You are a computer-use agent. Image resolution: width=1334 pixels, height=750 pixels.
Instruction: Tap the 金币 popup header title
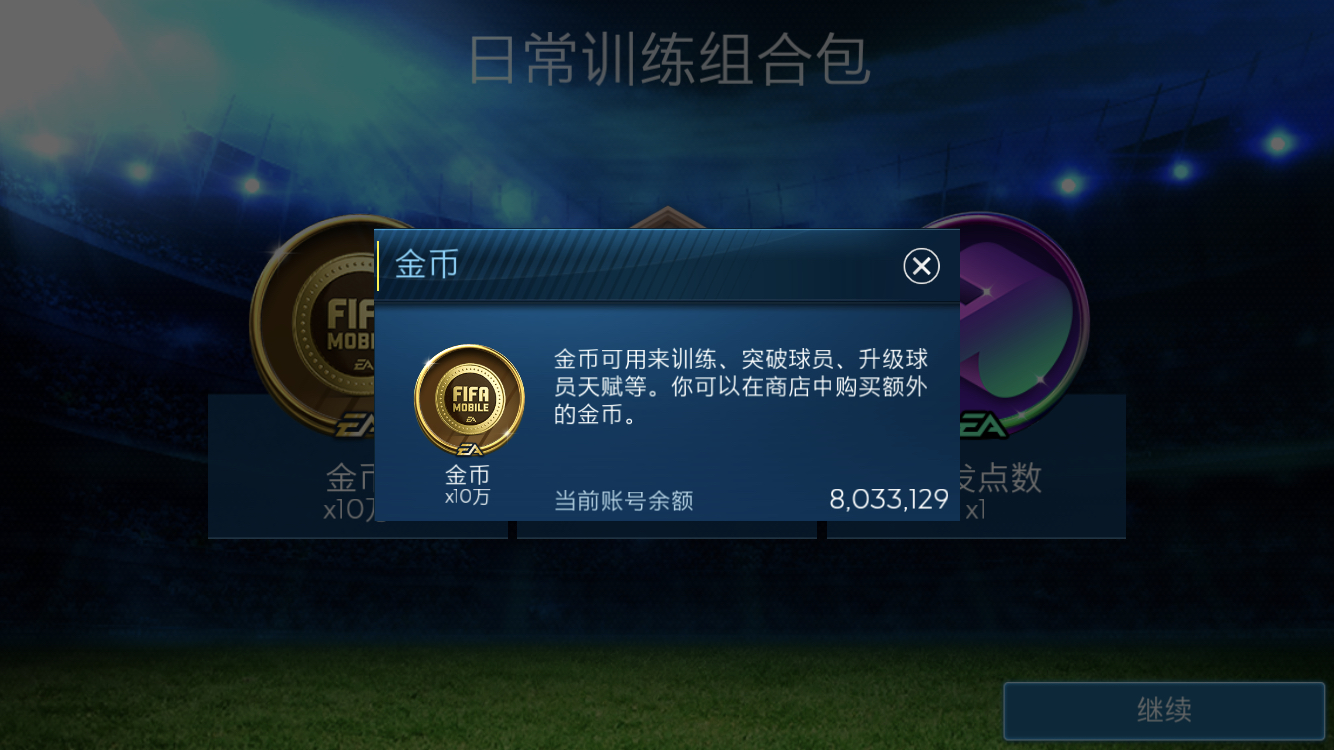pyautogui.click(x=427, y=264)
